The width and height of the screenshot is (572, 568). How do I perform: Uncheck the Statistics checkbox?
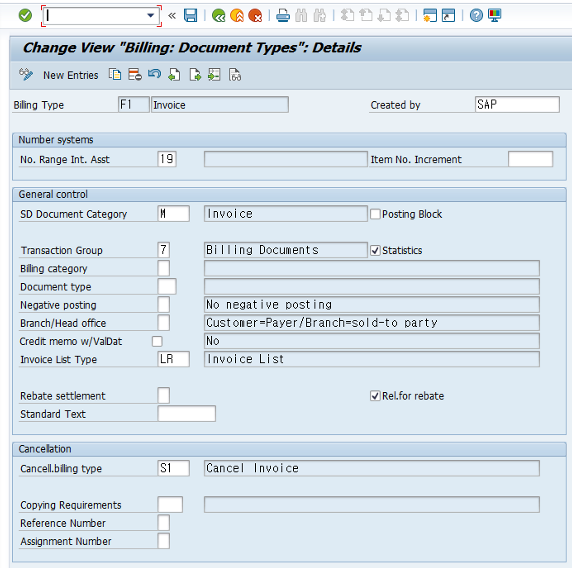[375, 251]
